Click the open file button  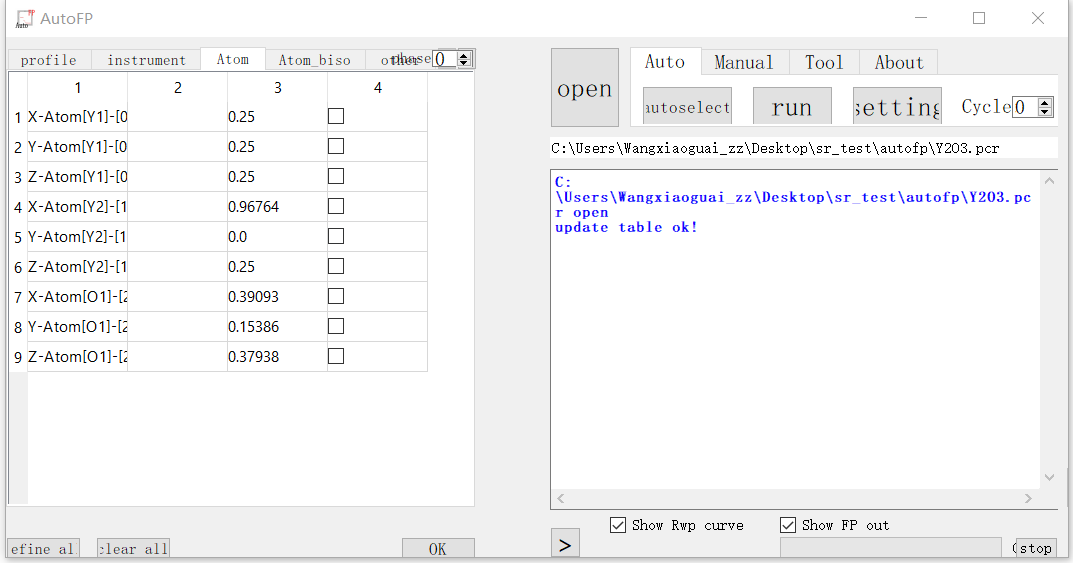click(x=584, y=88)
